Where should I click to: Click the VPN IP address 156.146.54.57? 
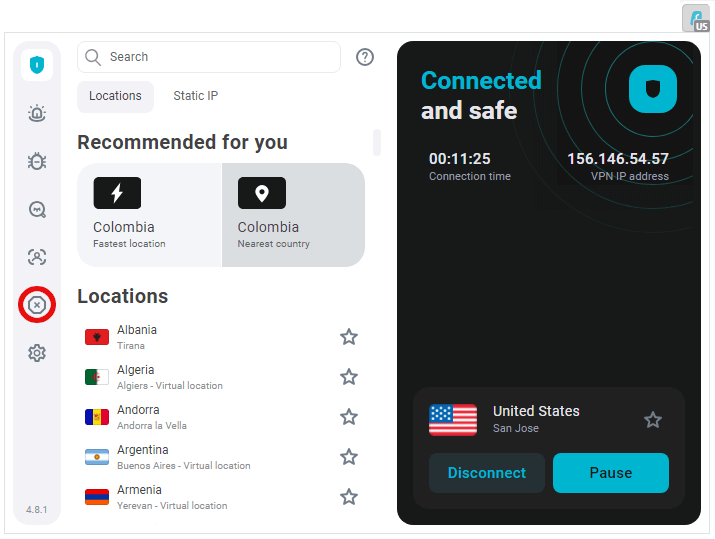617,159
